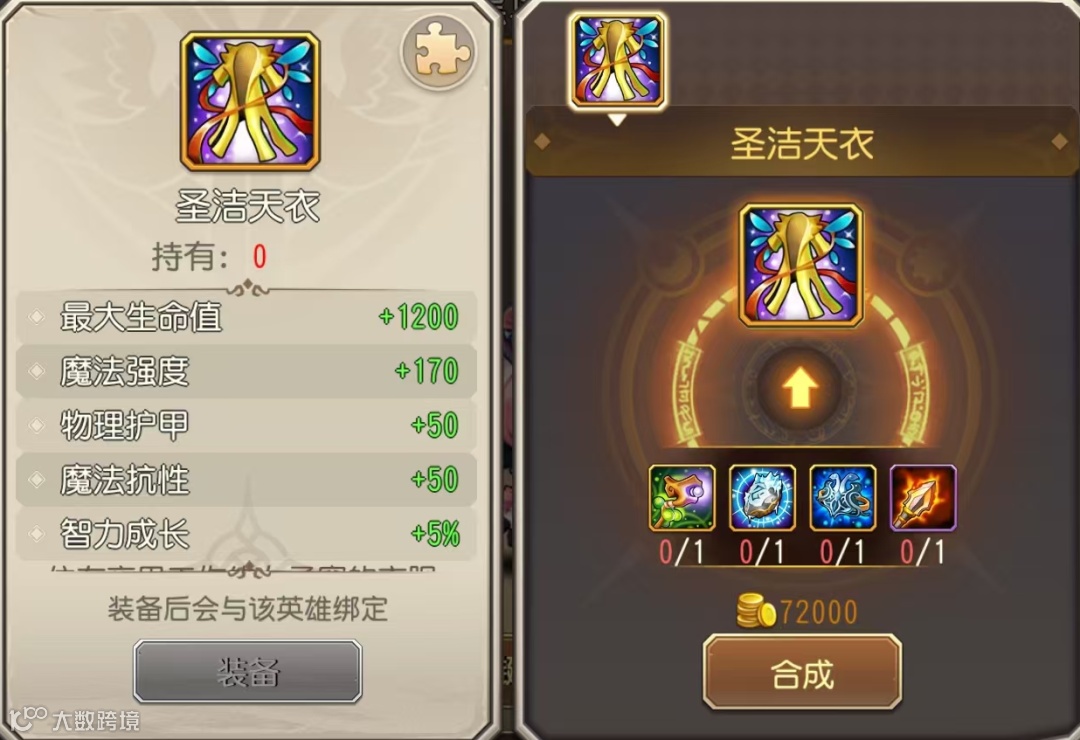1080x740 pixels.
Task: Tap the puzzle piece icon in the item card
Action: (x=438, y=50)
